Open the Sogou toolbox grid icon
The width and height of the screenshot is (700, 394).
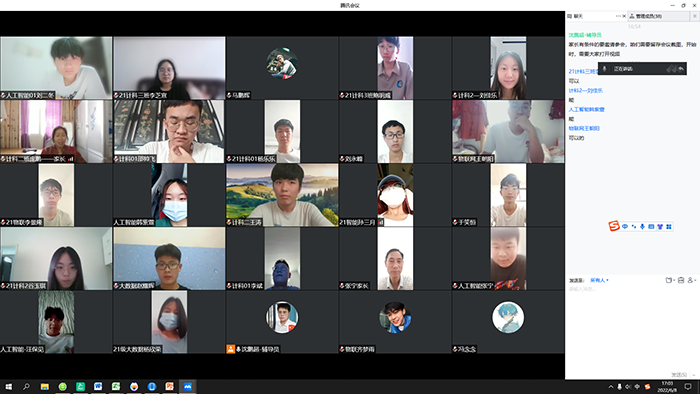[669, 227]
